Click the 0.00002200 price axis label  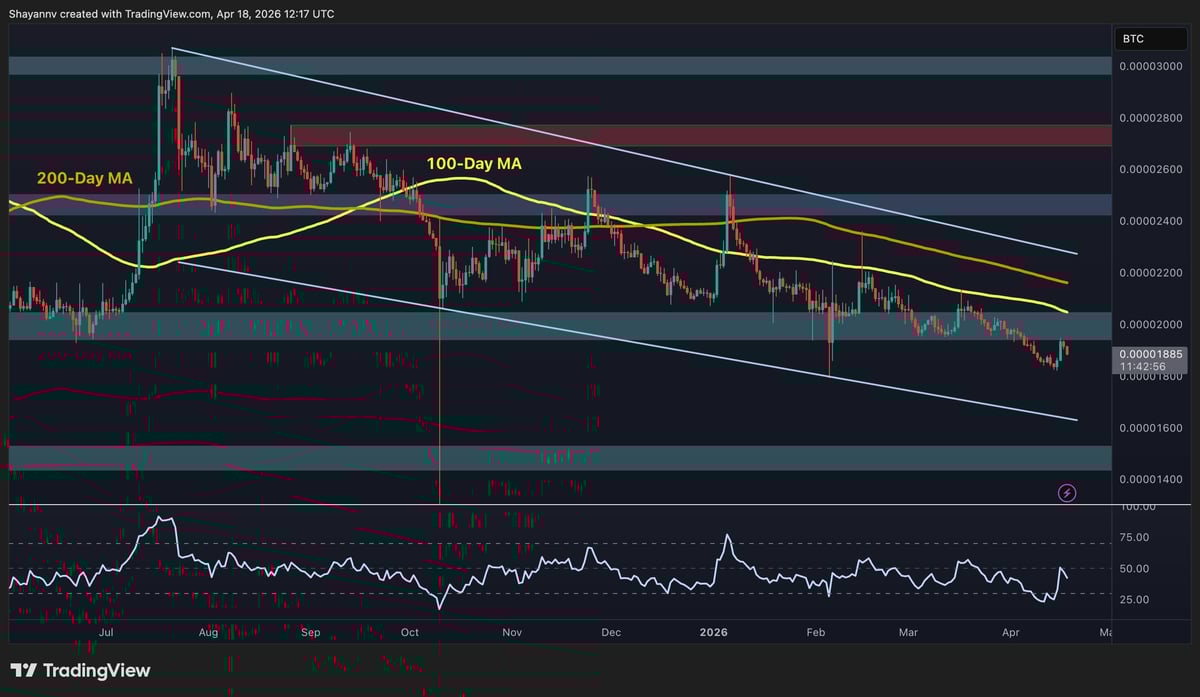[x=1152, y=273]
